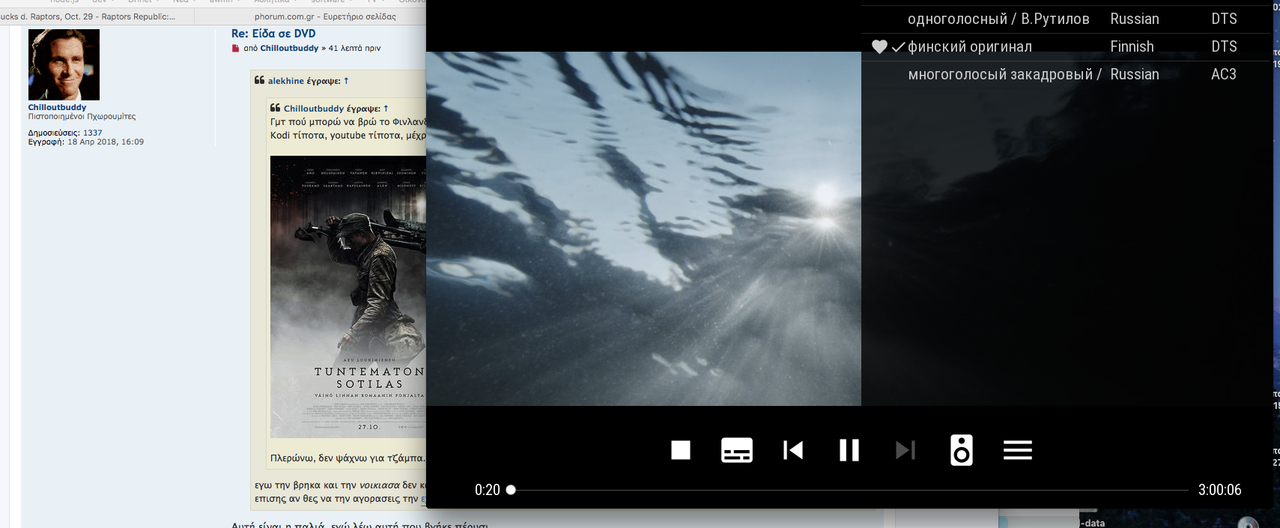Image resolution: width=1280 pixels, height=528 pixels.
Task: Open alekhine's profile link in quote
Action: coord(287,80)
